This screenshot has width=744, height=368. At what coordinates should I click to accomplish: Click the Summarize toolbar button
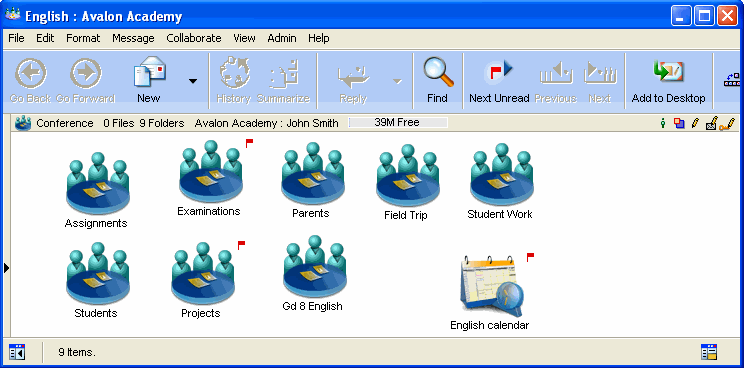click(283, 81)
